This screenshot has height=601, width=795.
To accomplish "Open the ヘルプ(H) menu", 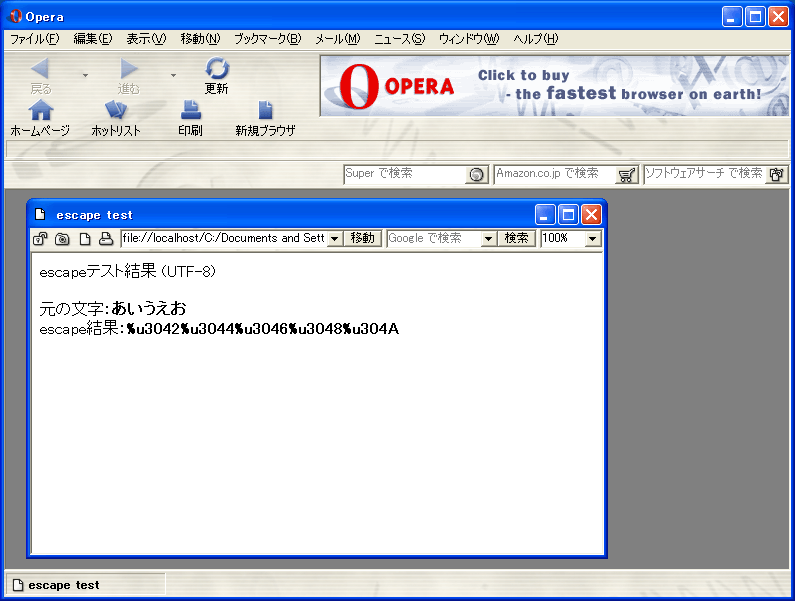I will tap(535, 39).
